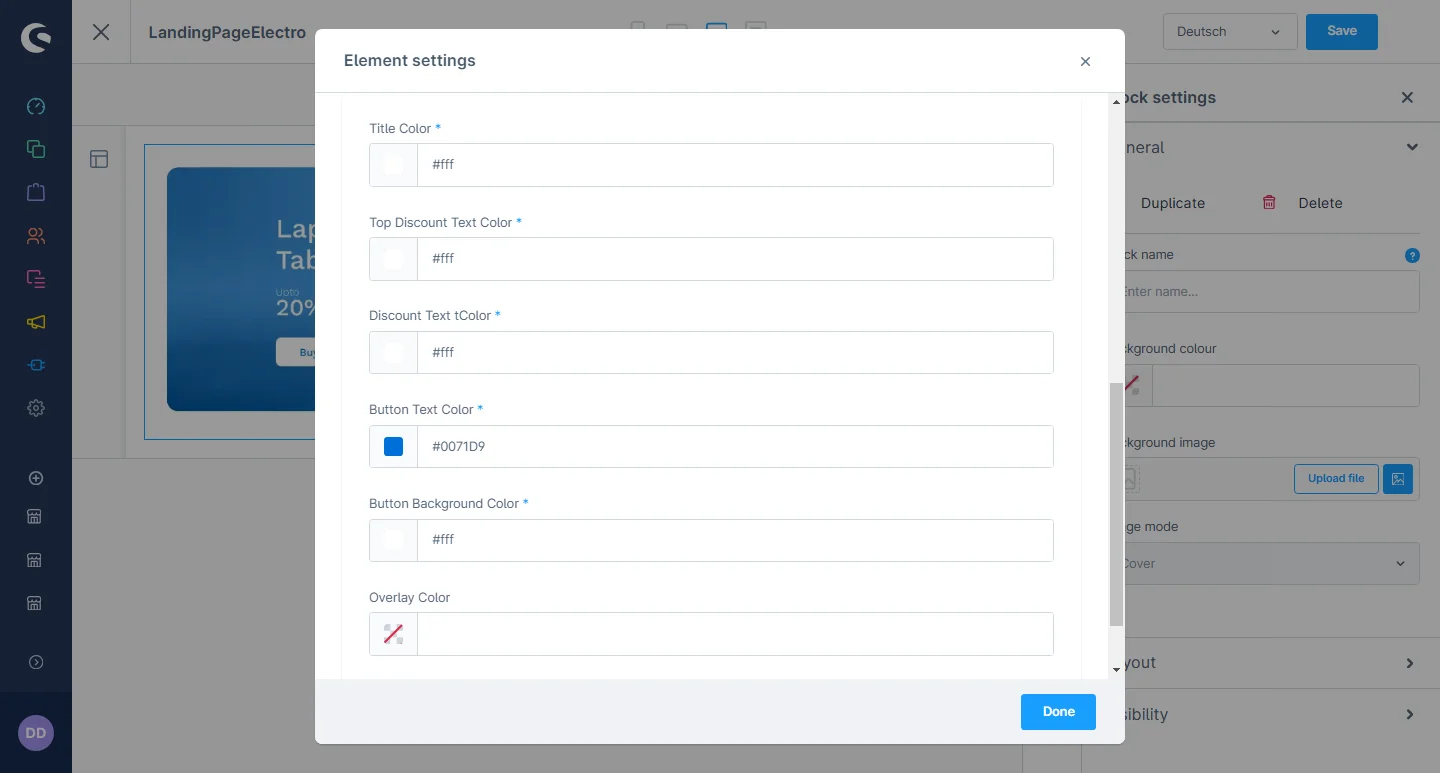The image size is (1440, 773).
Task: Open the Title Color swatch picker
Action: pos(394,165)
